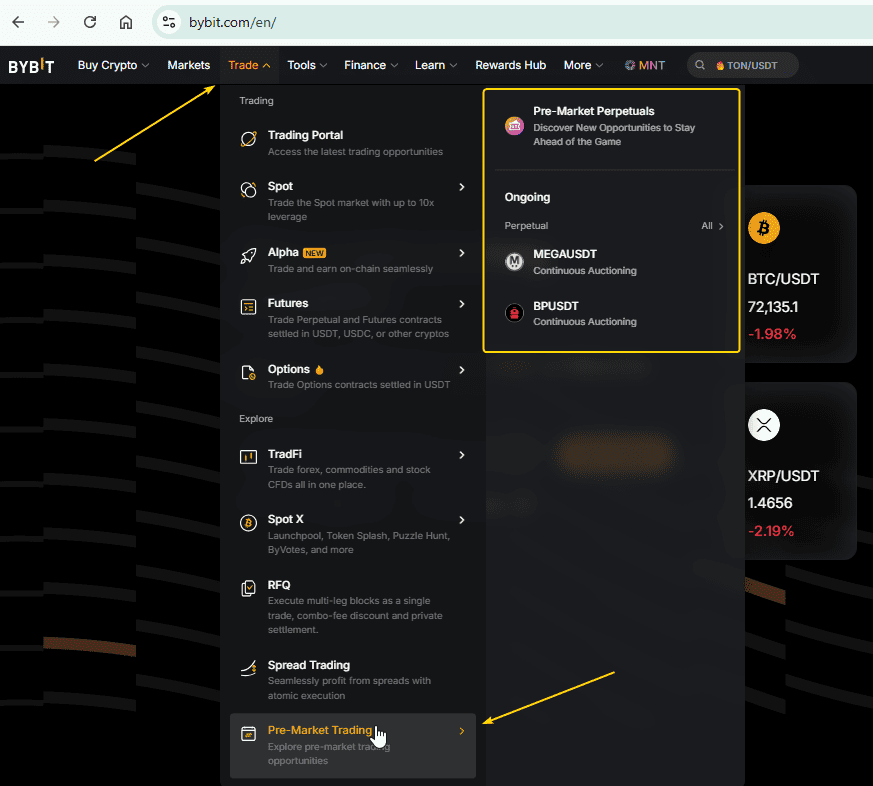Click the -1.98% BTC change value
The width and height of the screenshot is (873, 786).
(x=772, y=334)
